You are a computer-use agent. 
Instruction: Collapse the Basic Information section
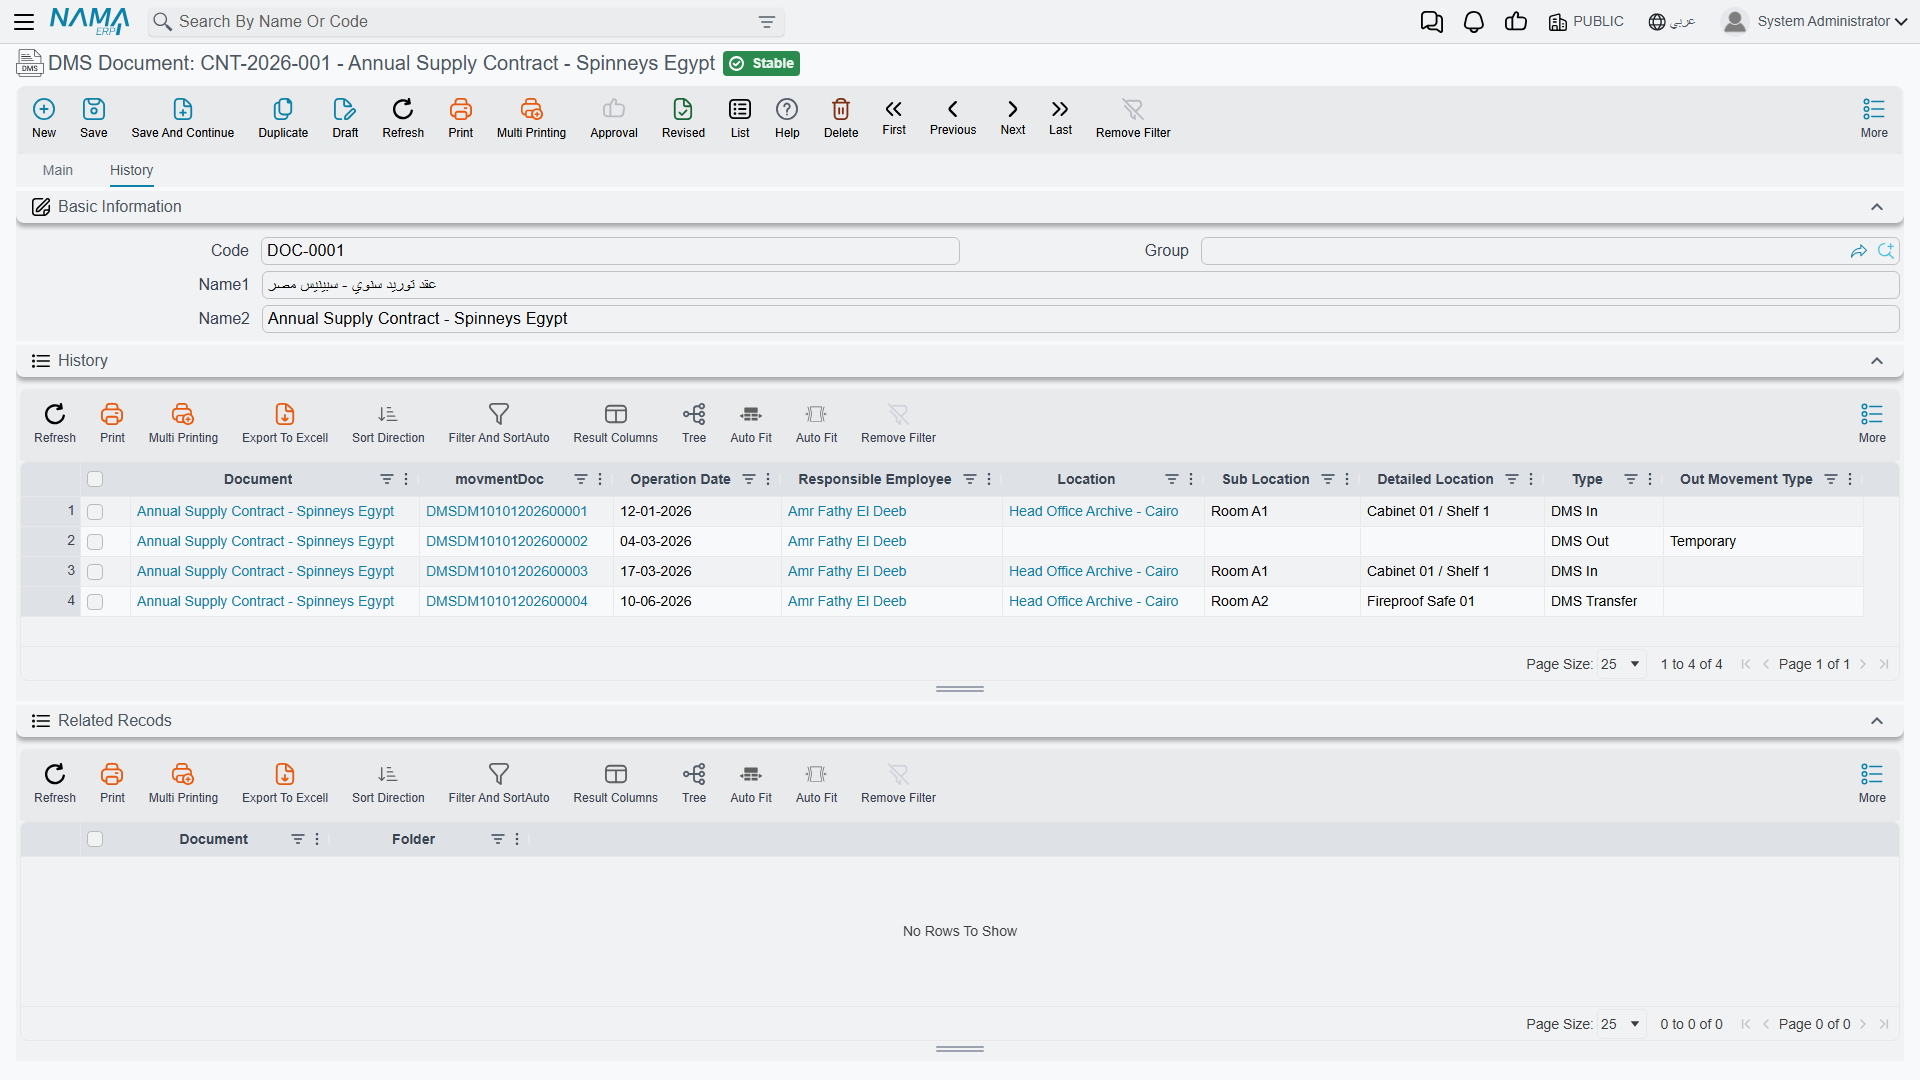coord(1877,207)
